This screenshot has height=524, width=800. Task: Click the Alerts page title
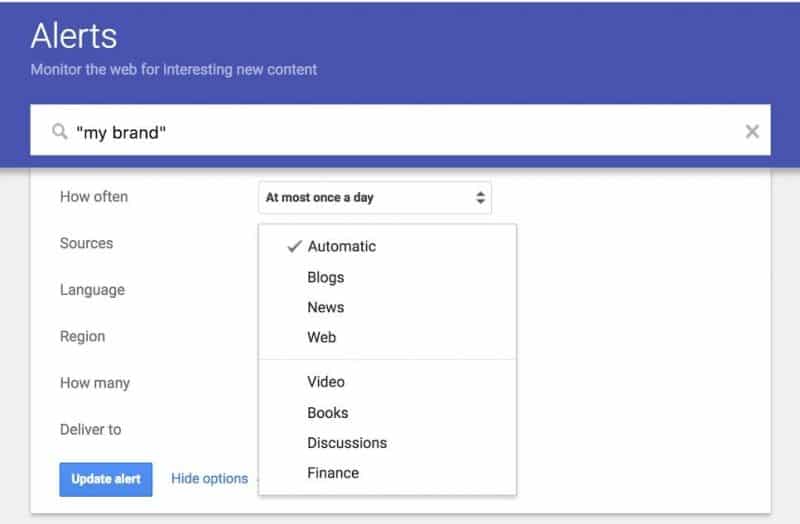(74, 36)
